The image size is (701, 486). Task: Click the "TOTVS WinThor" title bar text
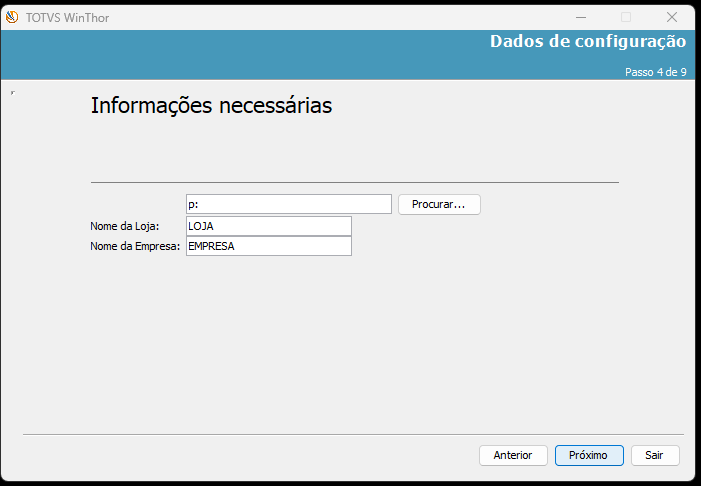pos(68,17)
